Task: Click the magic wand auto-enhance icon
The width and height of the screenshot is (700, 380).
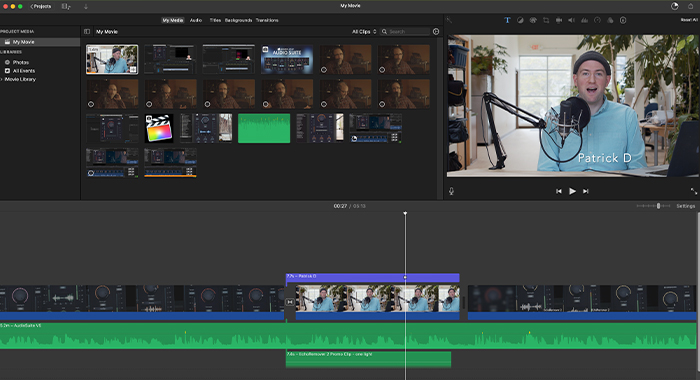Action: [449, 20]
